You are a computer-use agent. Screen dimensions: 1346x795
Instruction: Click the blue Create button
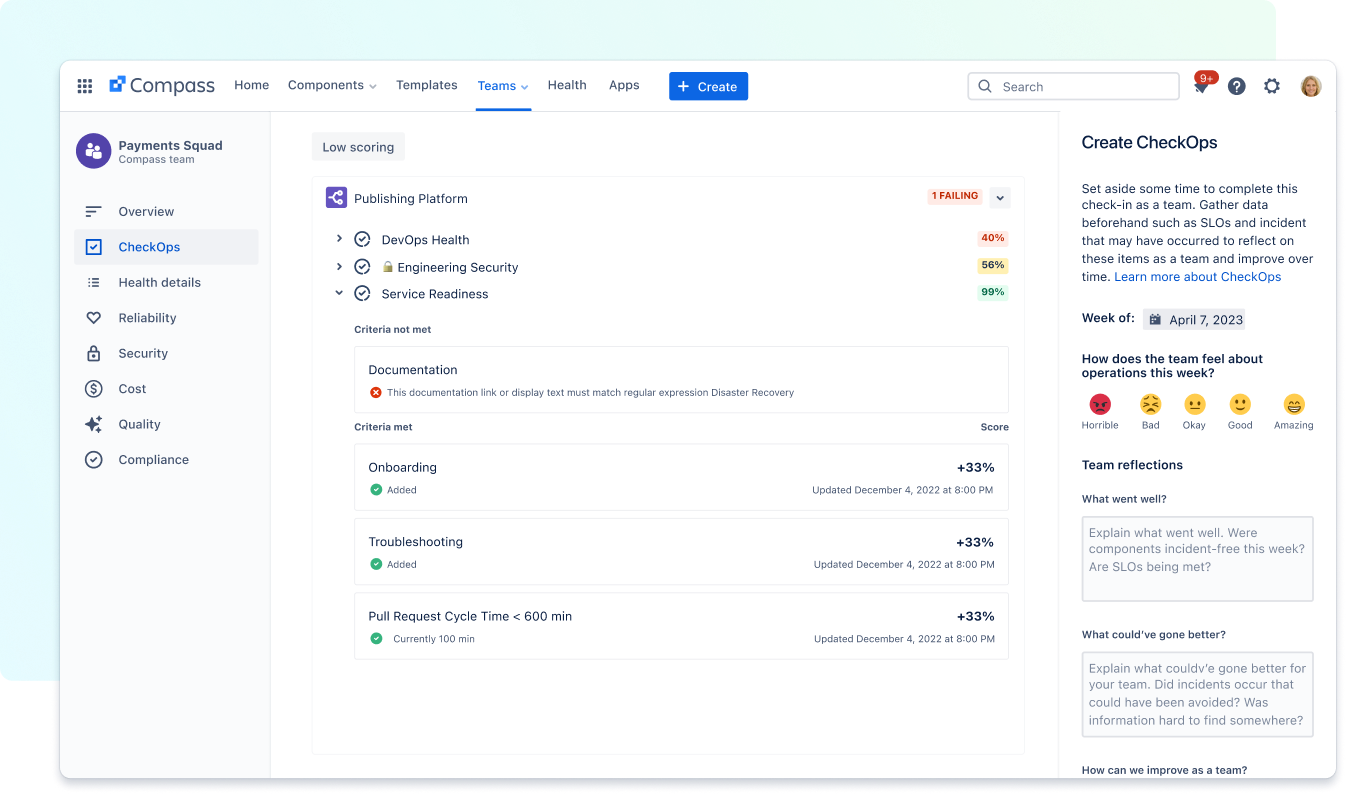[708, 86]
